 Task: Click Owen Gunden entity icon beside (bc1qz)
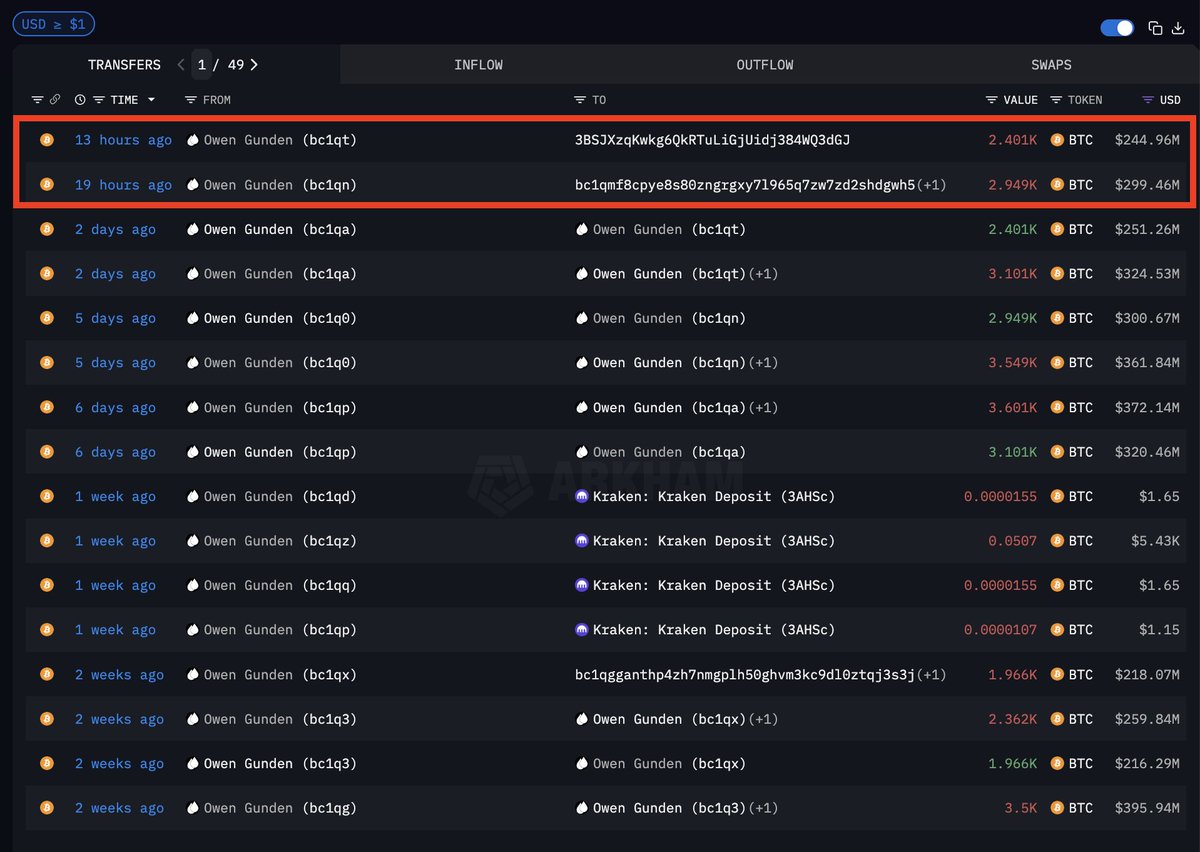pos(193,541)
